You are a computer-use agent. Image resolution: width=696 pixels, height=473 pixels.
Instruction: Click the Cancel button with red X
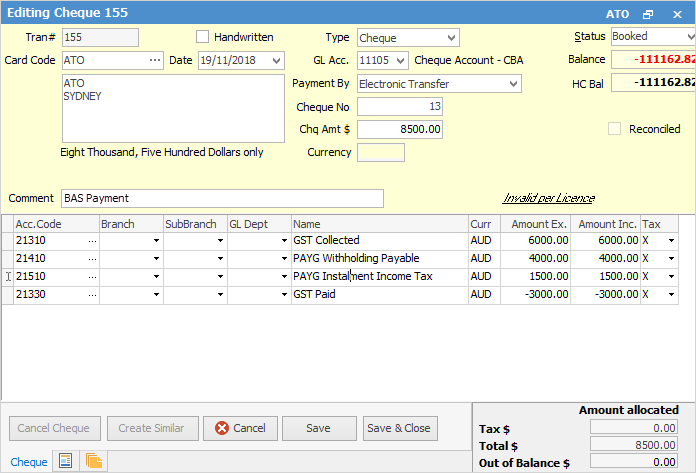[239, 428]
